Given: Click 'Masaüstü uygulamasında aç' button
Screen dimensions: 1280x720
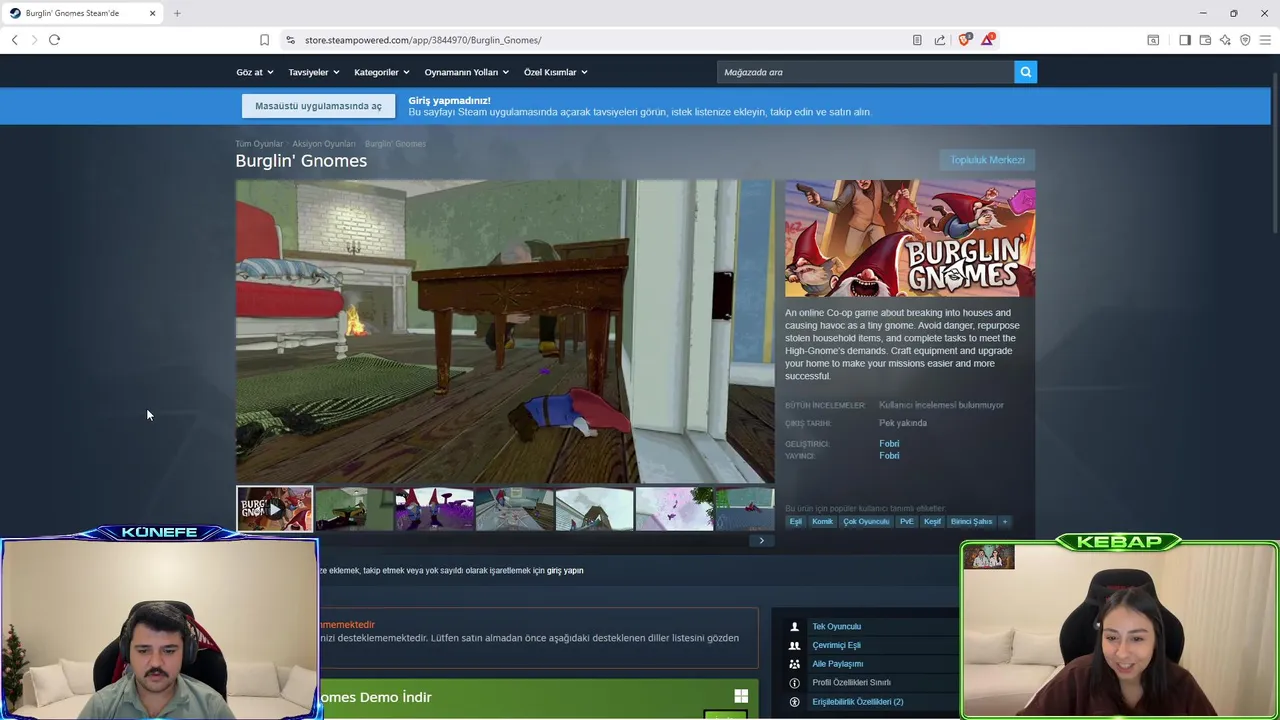Looking at the screenshot, I should click(x=318, y=106).
